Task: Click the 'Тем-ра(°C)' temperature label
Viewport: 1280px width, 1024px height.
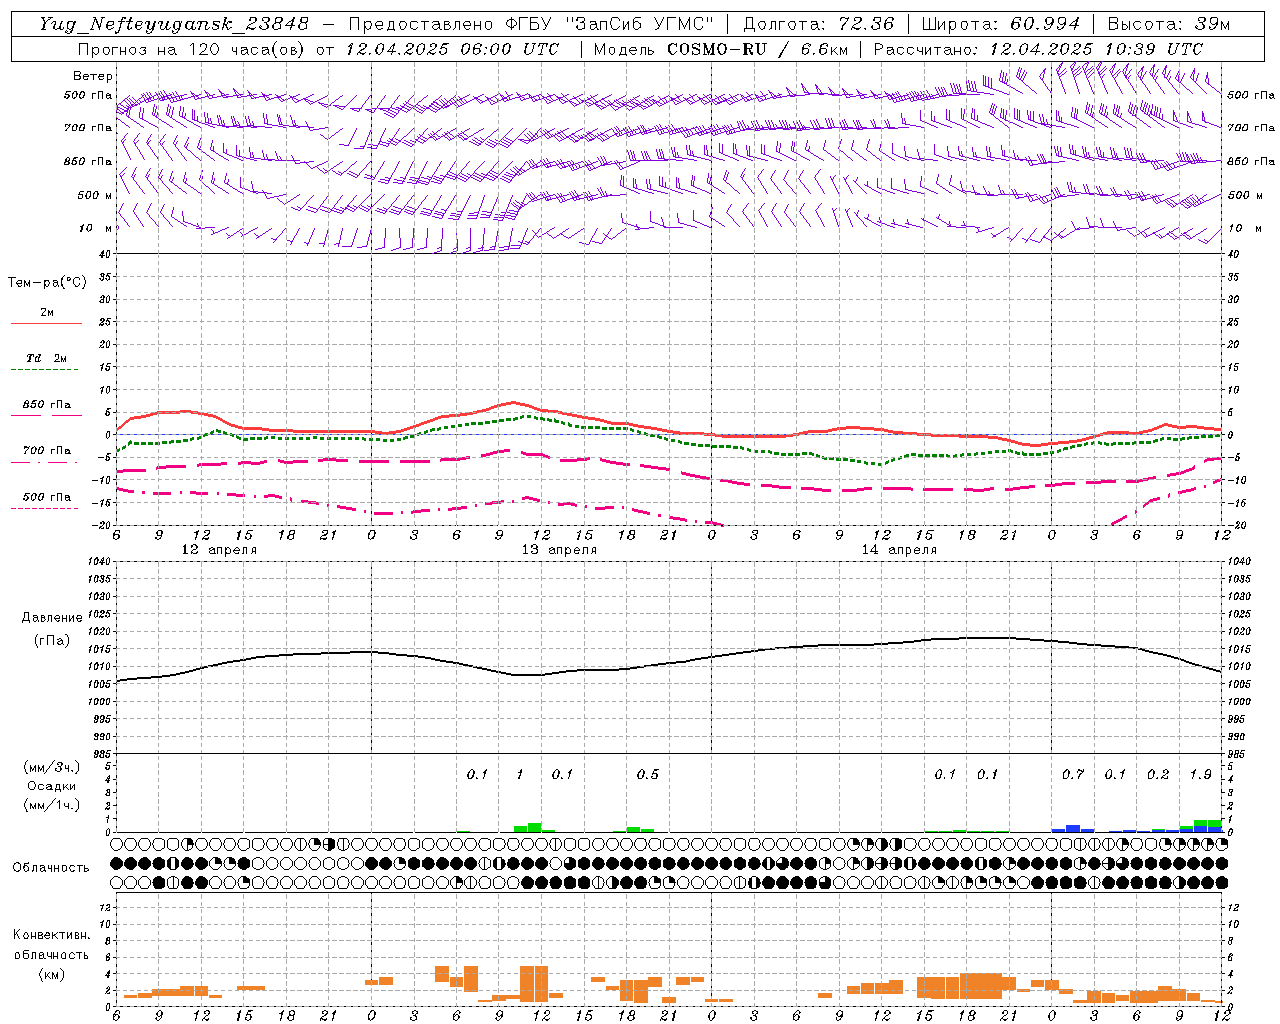Action: pyautogui.click(x=47, y=283)
